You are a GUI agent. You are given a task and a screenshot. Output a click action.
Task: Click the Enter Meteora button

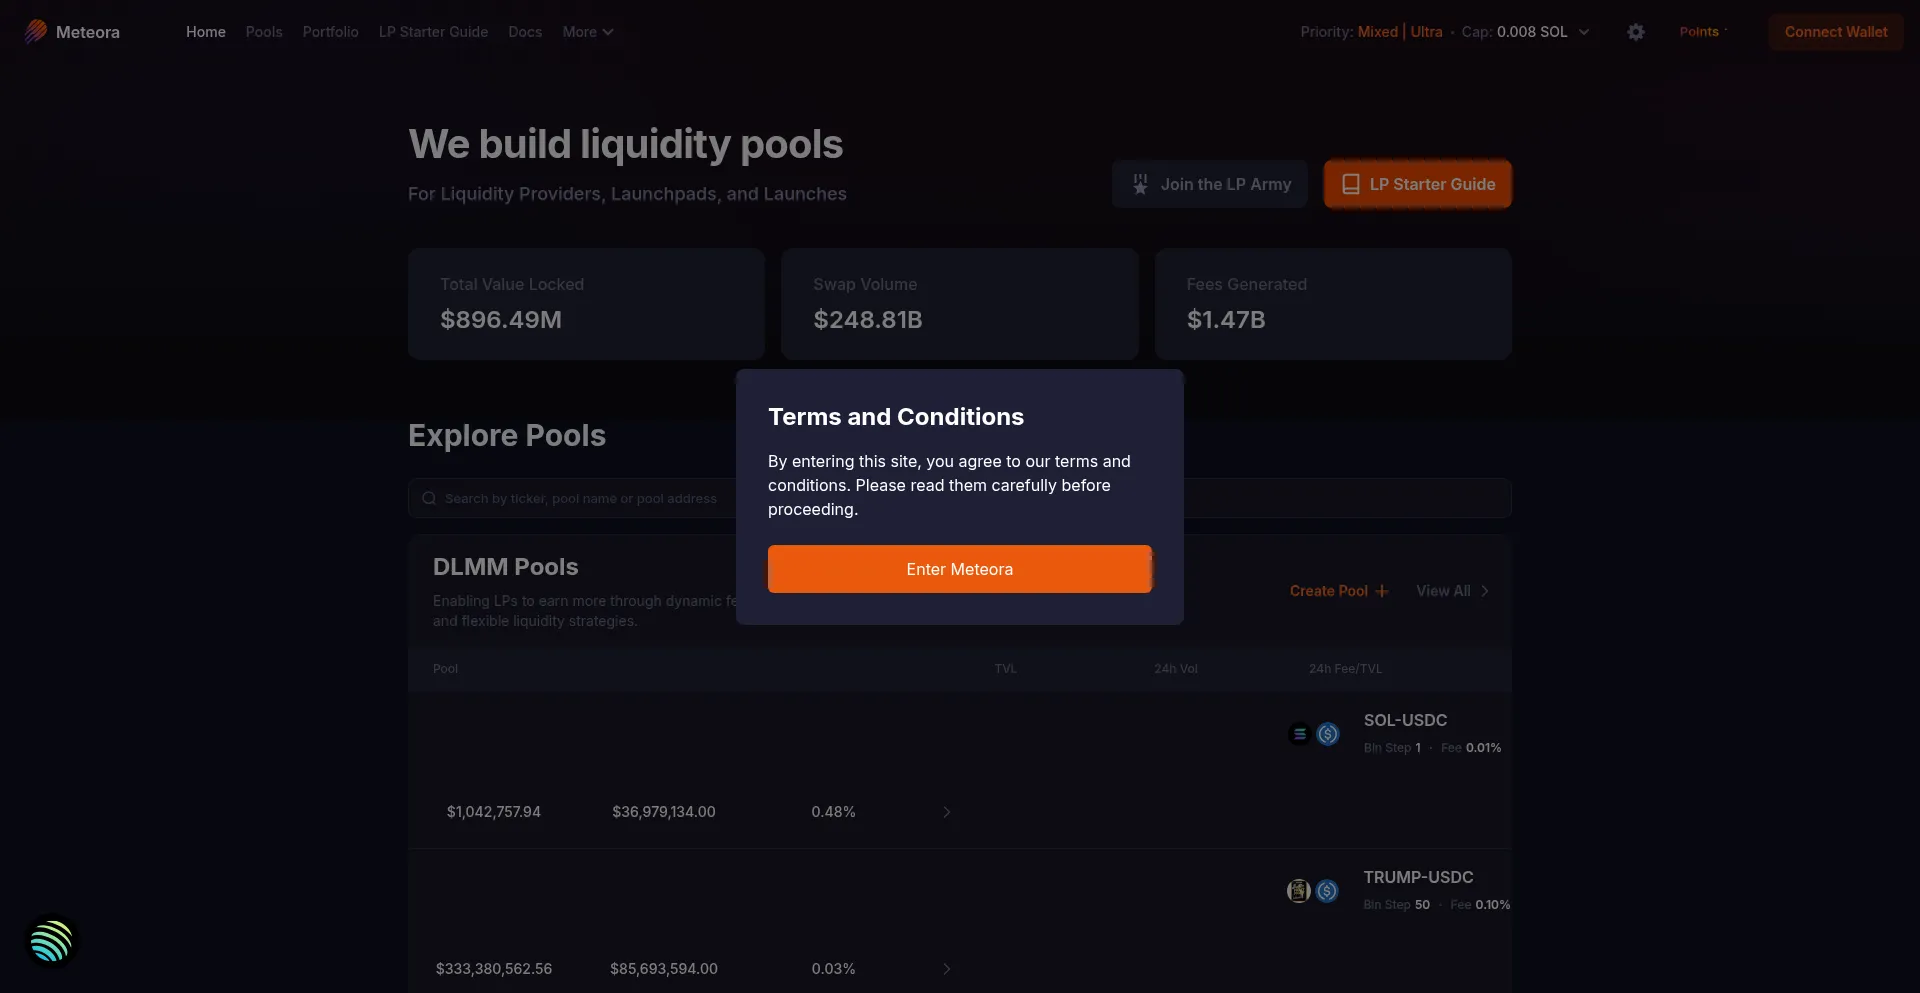pos(960,569)
